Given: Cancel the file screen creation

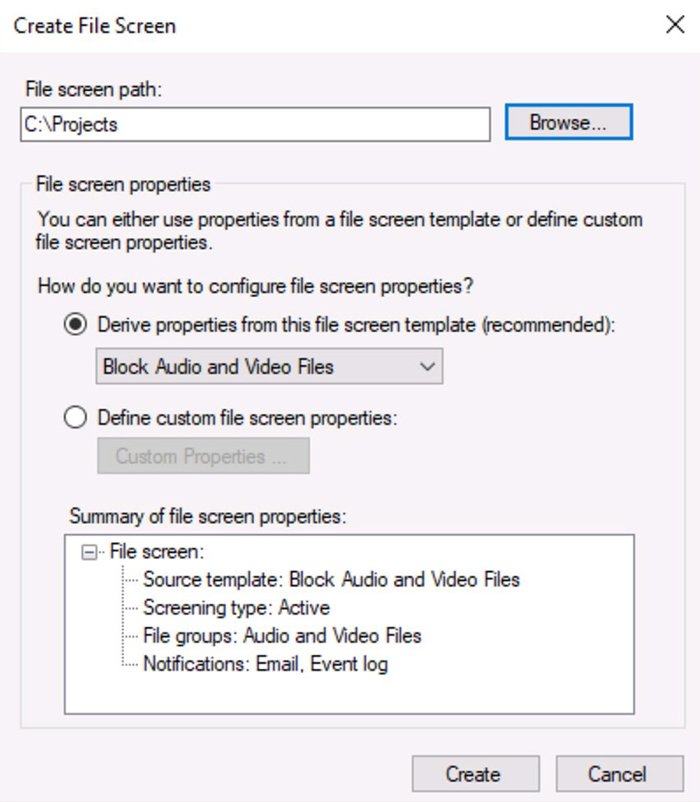Looking at the screenshot, I should (617, 774).
